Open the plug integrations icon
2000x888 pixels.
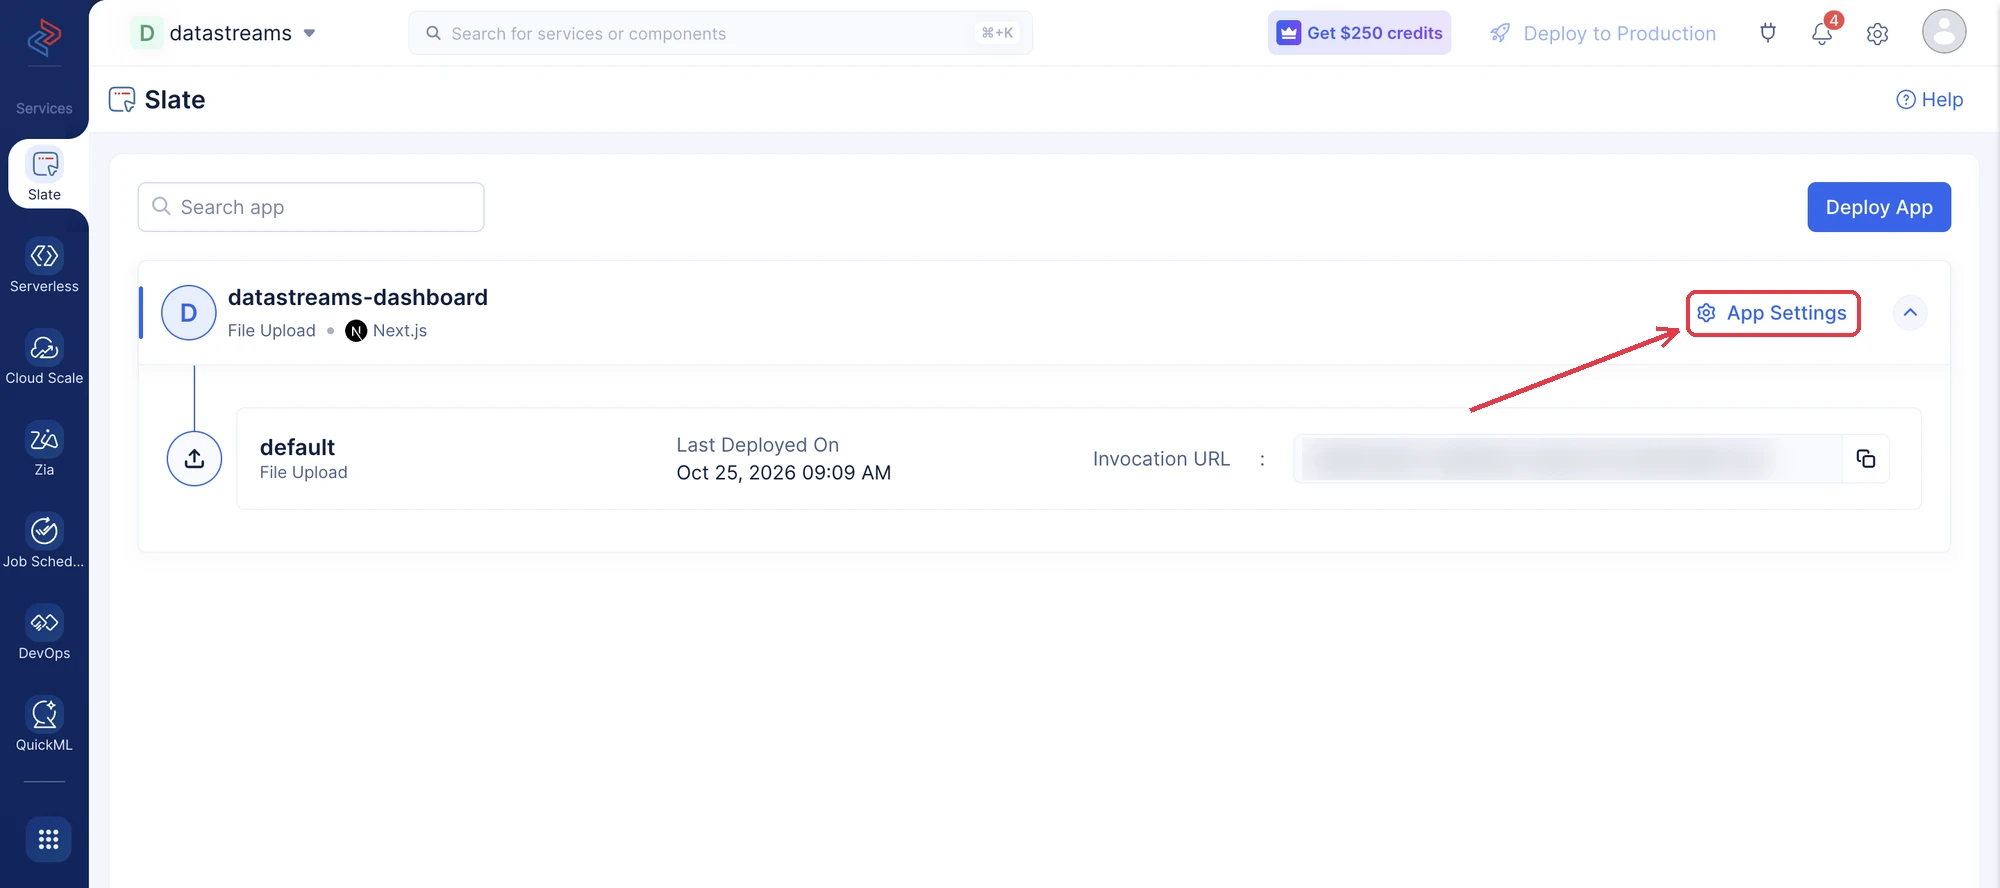point(1768,33)
